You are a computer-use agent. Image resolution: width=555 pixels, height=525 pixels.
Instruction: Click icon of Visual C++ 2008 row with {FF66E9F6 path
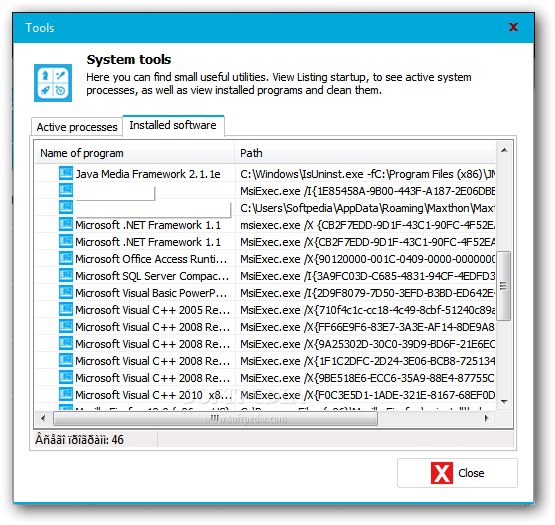click(66, 326)
